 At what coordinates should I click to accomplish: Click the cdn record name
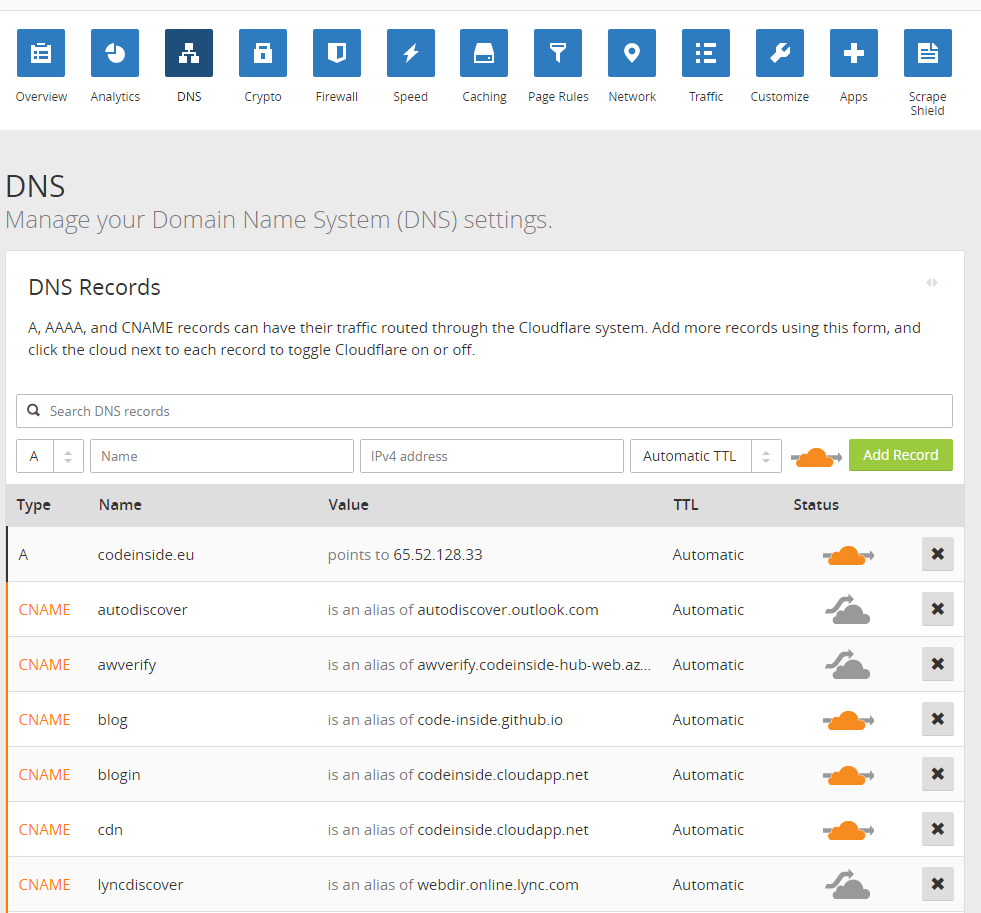[x=110, y=830]
